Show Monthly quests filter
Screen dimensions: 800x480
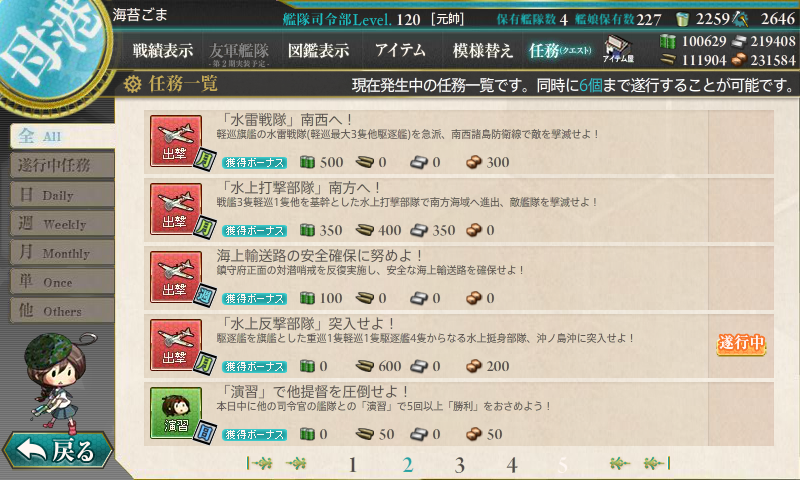pyautogui.click(x=62, y=252)
